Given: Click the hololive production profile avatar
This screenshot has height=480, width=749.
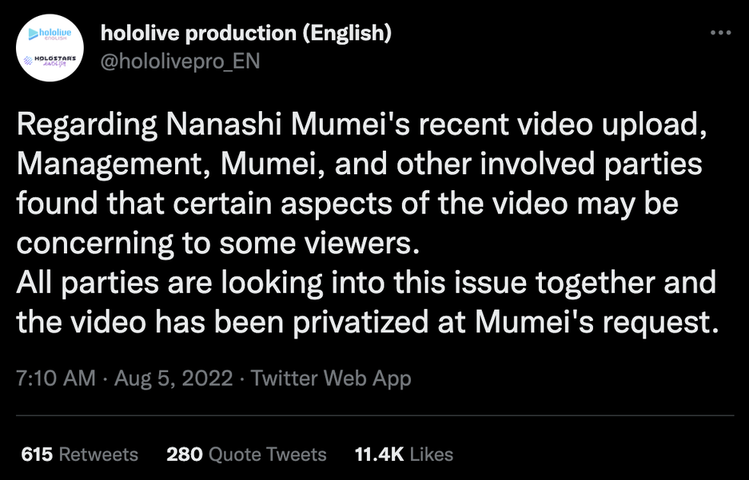Looking at the screenshot, I should [50, 47].
